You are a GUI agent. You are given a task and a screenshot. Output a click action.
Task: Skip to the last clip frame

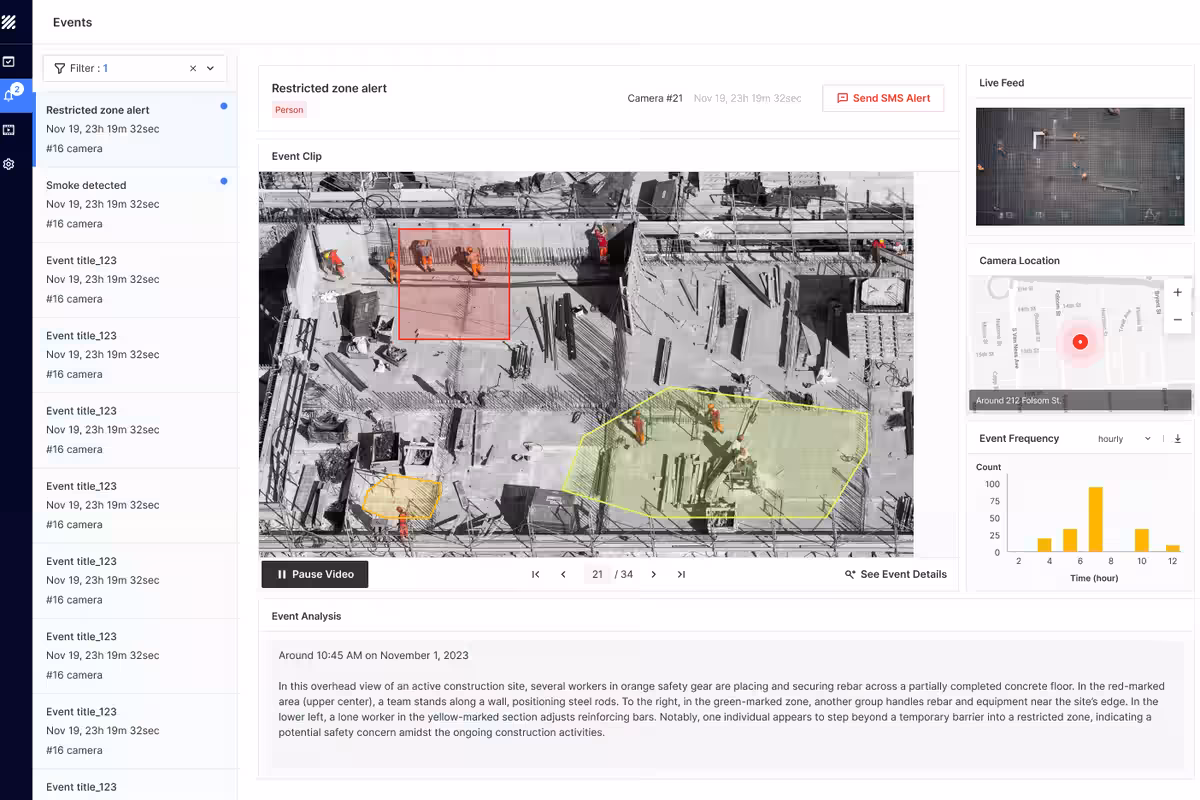pos(681,575)
